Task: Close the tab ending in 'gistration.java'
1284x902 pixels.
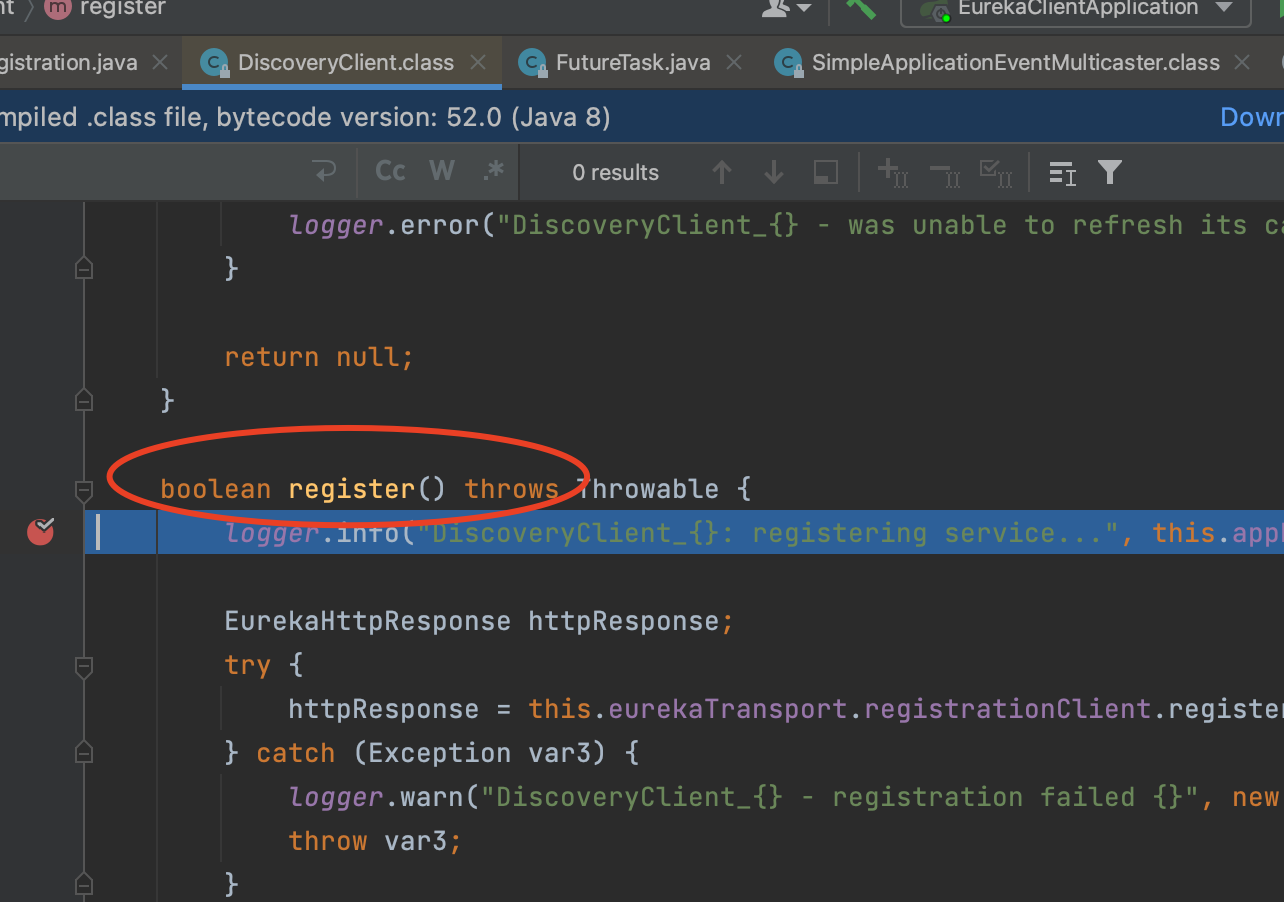Action: 159,62
